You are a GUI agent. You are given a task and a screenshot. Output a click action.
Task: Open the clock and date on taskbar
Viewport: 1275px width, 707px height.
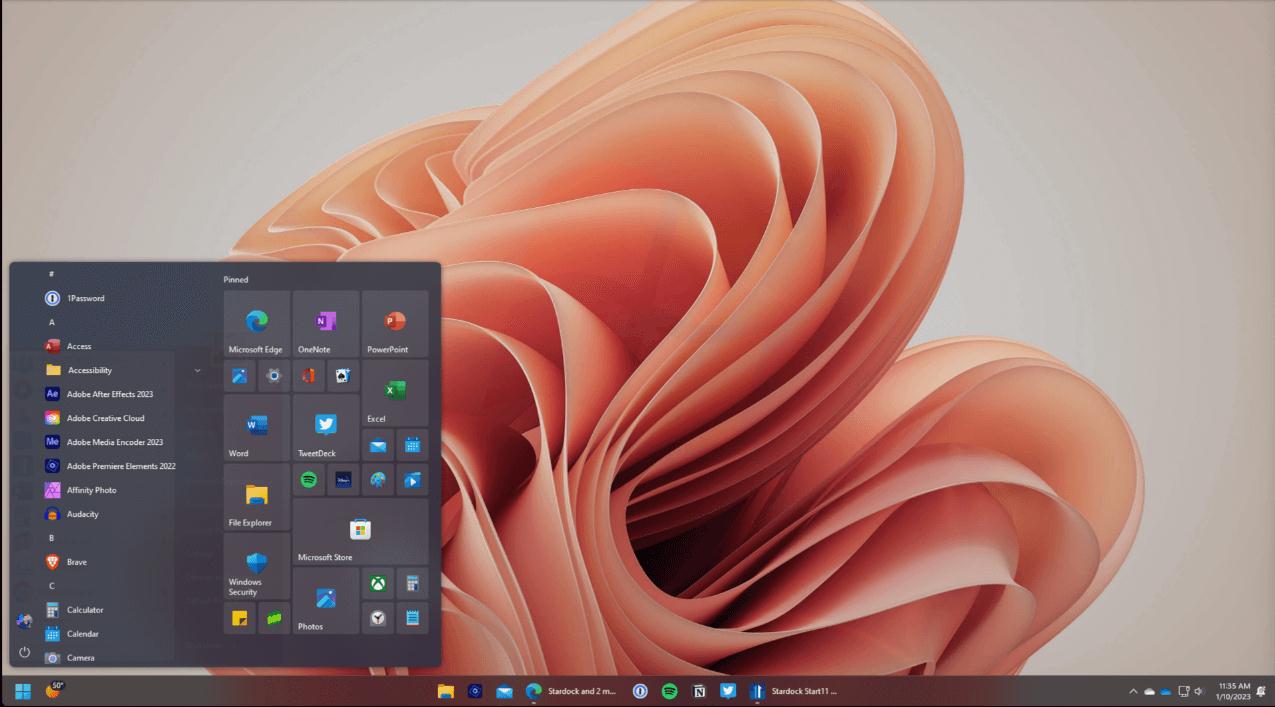[x=1234, y=691]
